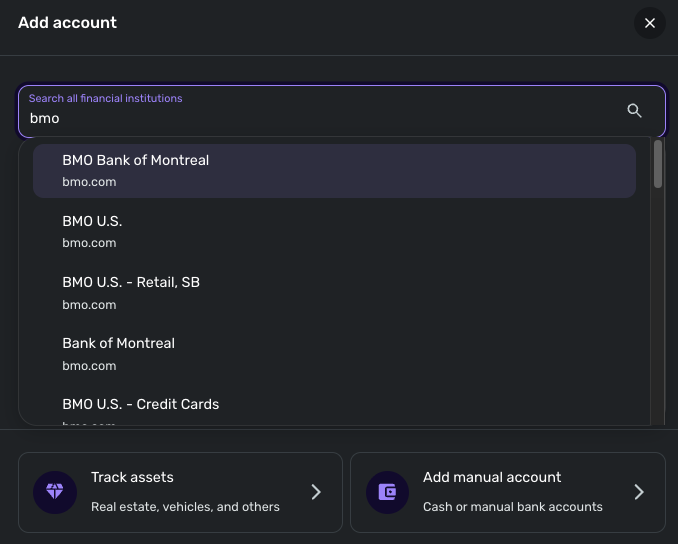
Task: Close the Add account dialog
Action: 649,23
